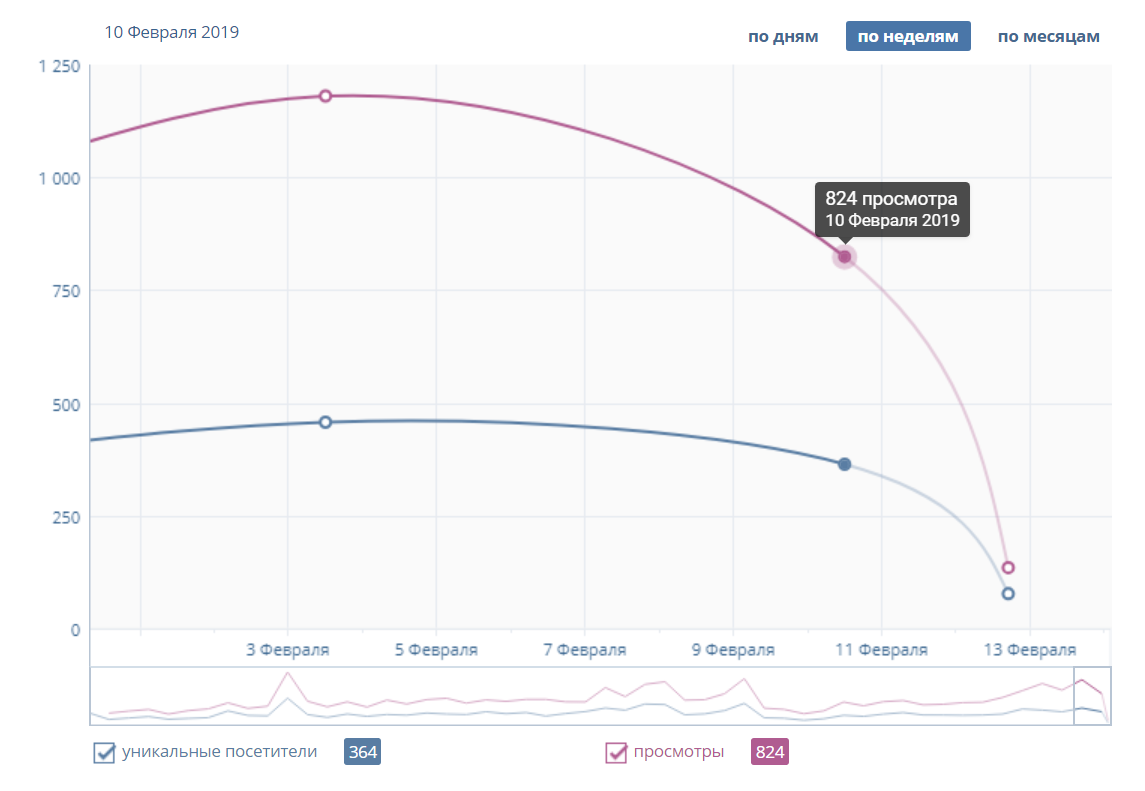This screenshot has width=1145, height=791.
Task: Toggle the "уникальные посетители" checkbox
Action: click(104, 753)
